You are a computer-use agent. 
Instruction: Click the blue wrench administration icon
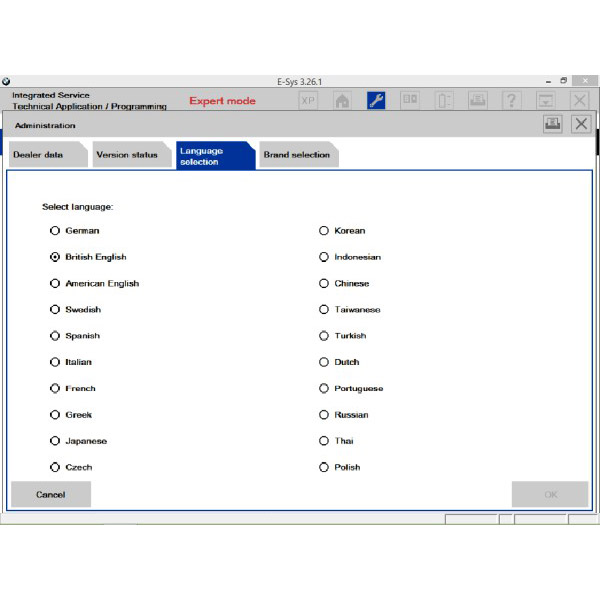[376, 100]
